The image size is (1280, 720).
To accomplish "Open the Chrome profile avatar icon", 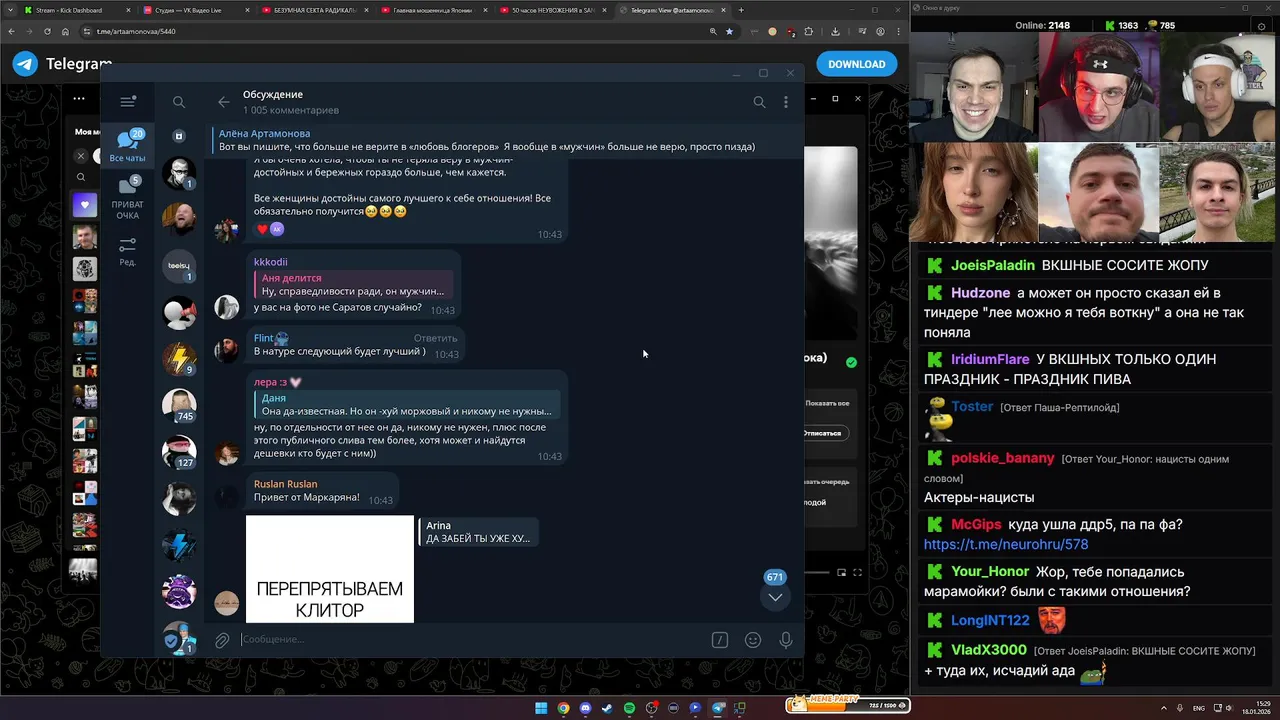I will click(880, 31).
